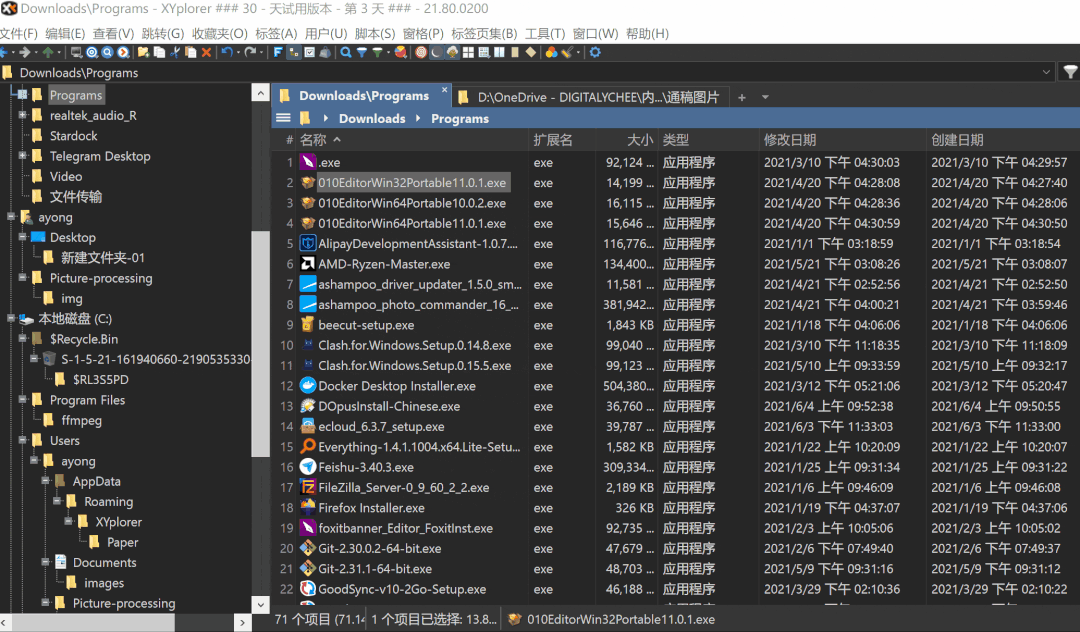This screenshot has width=1080, height=632.
Task: Click the Paste clipboard icon
Action: click(x=191, y=52)
